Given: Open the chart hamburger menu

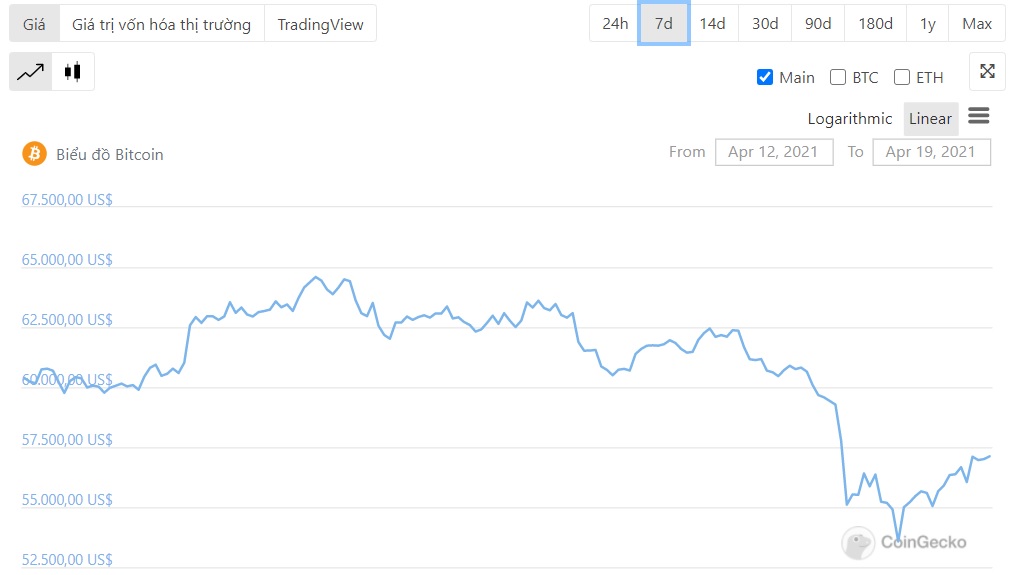Looking at the screenshot, I should coord(979,116).
